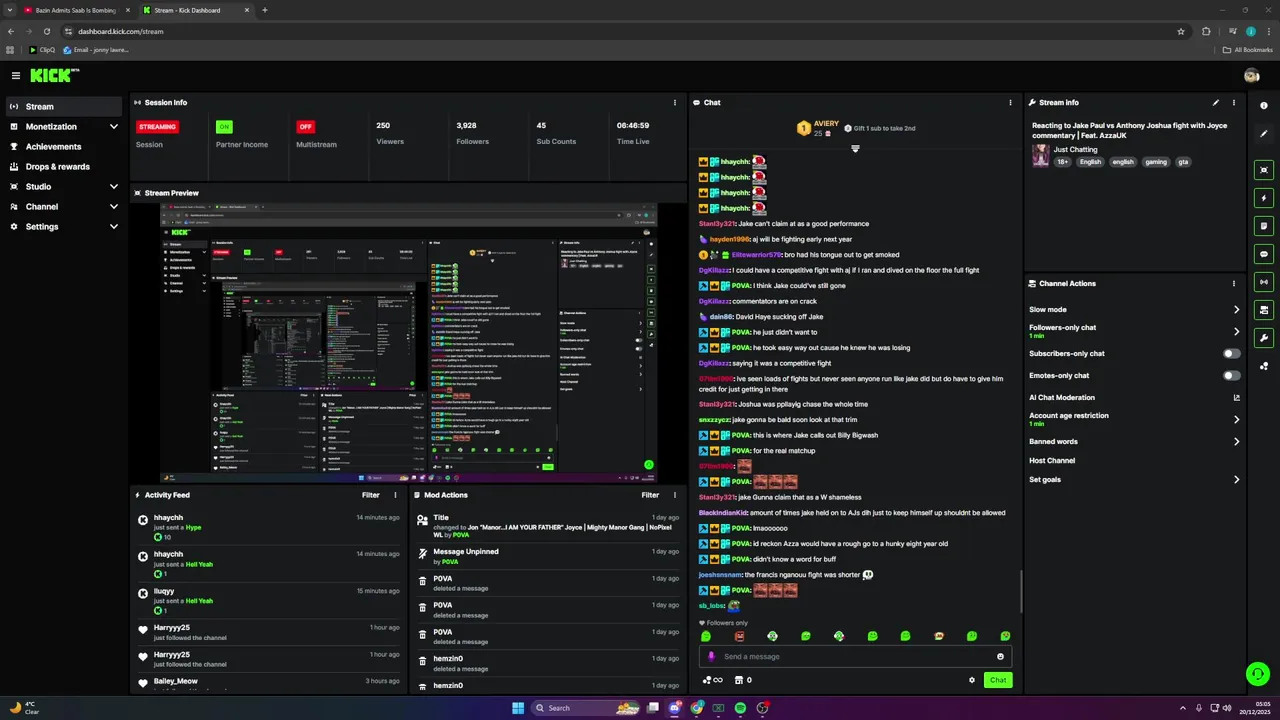Open Drops & rewards in left sidebar
The width and height of the screenshot is (1280, 720).
tap(64, 167)
